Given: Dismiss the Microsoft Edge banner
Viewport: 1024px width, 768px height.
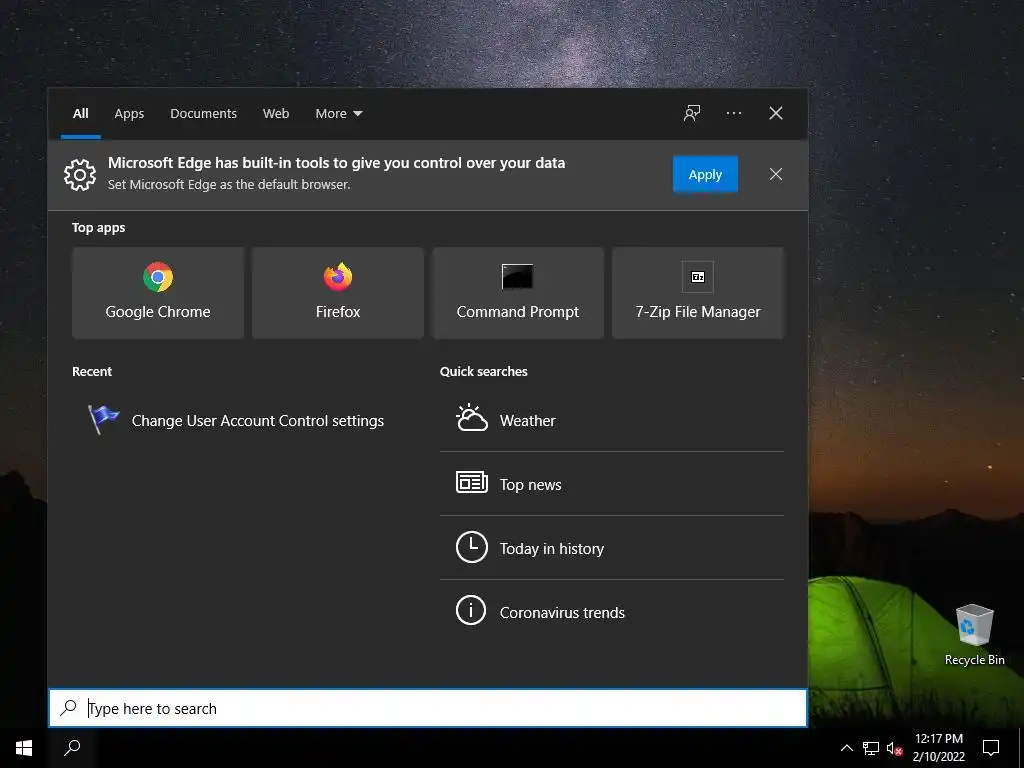Looking at the screenshot, I should [775, 174].
